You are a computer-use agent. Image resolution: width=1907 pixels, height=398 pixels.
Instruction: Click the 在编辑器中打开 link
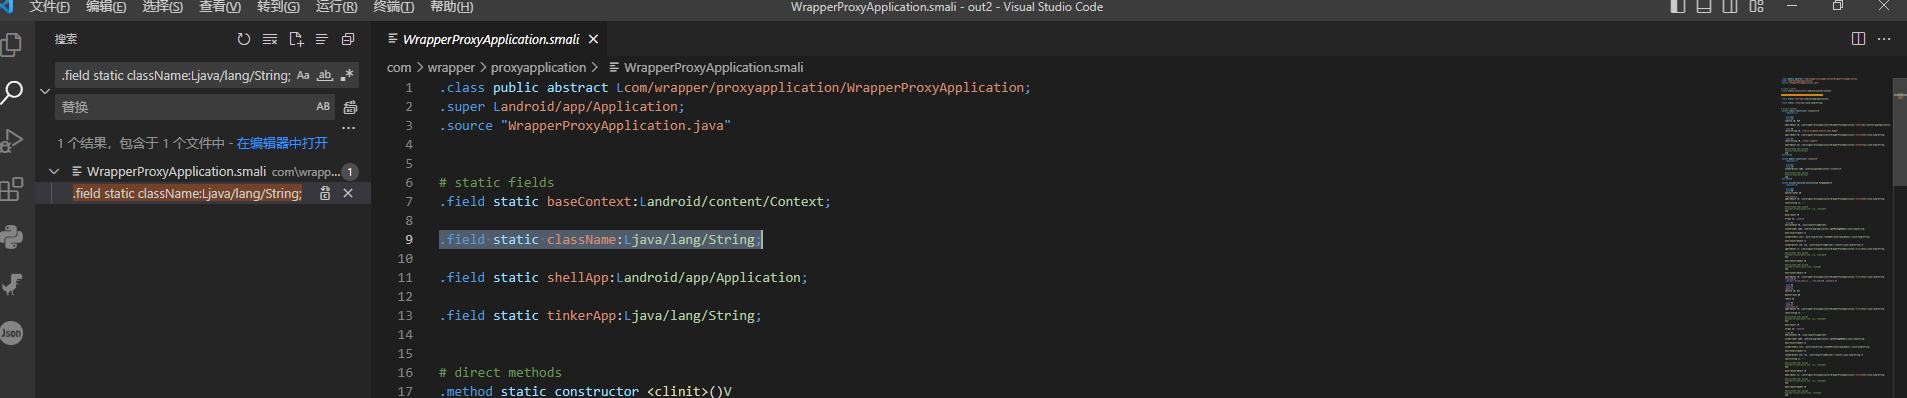click(x=282, y=143)
